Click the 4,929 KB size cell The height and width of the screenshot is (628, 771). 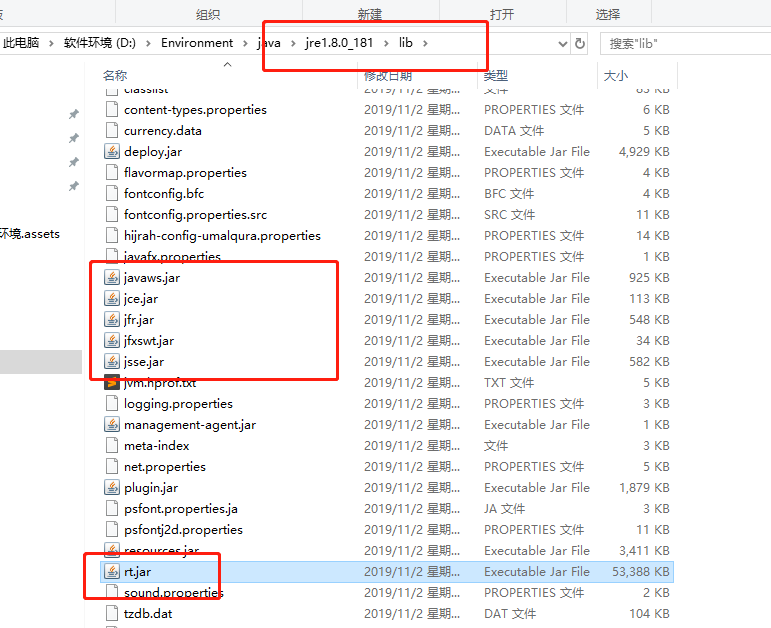[x=644, y=151]
